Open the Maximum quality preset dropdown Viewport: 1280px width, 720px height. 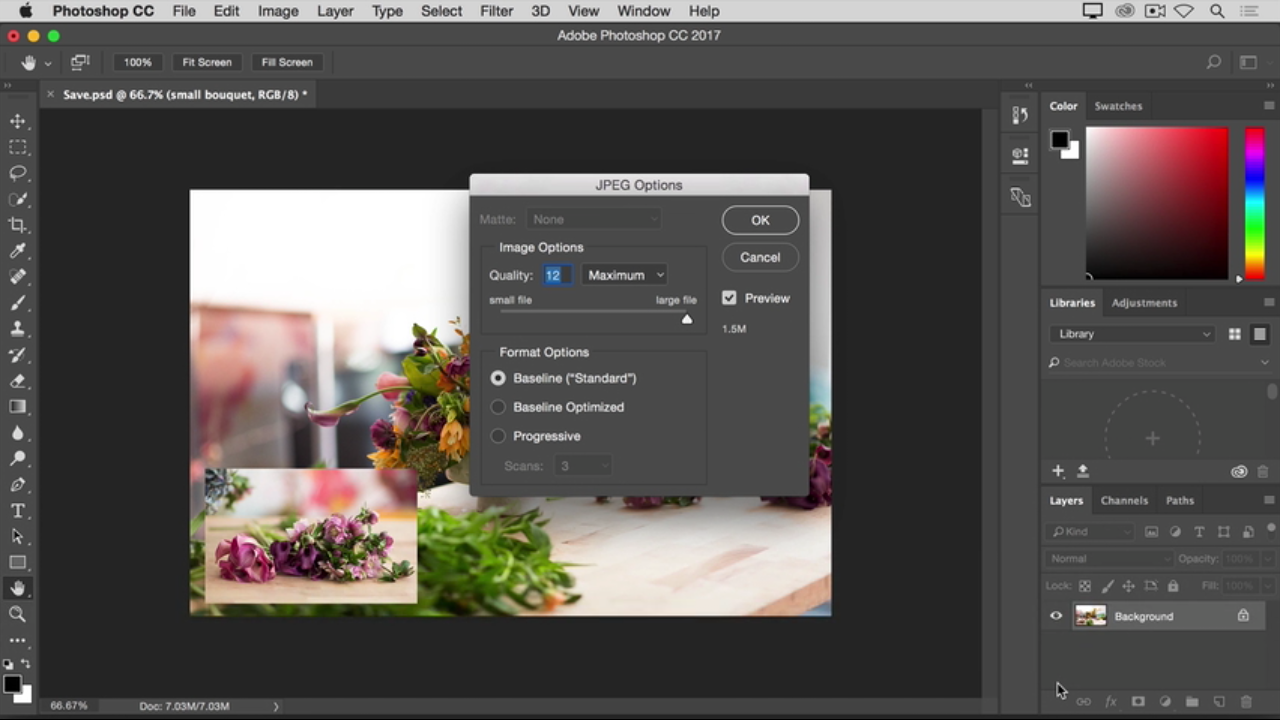(625, 275)
